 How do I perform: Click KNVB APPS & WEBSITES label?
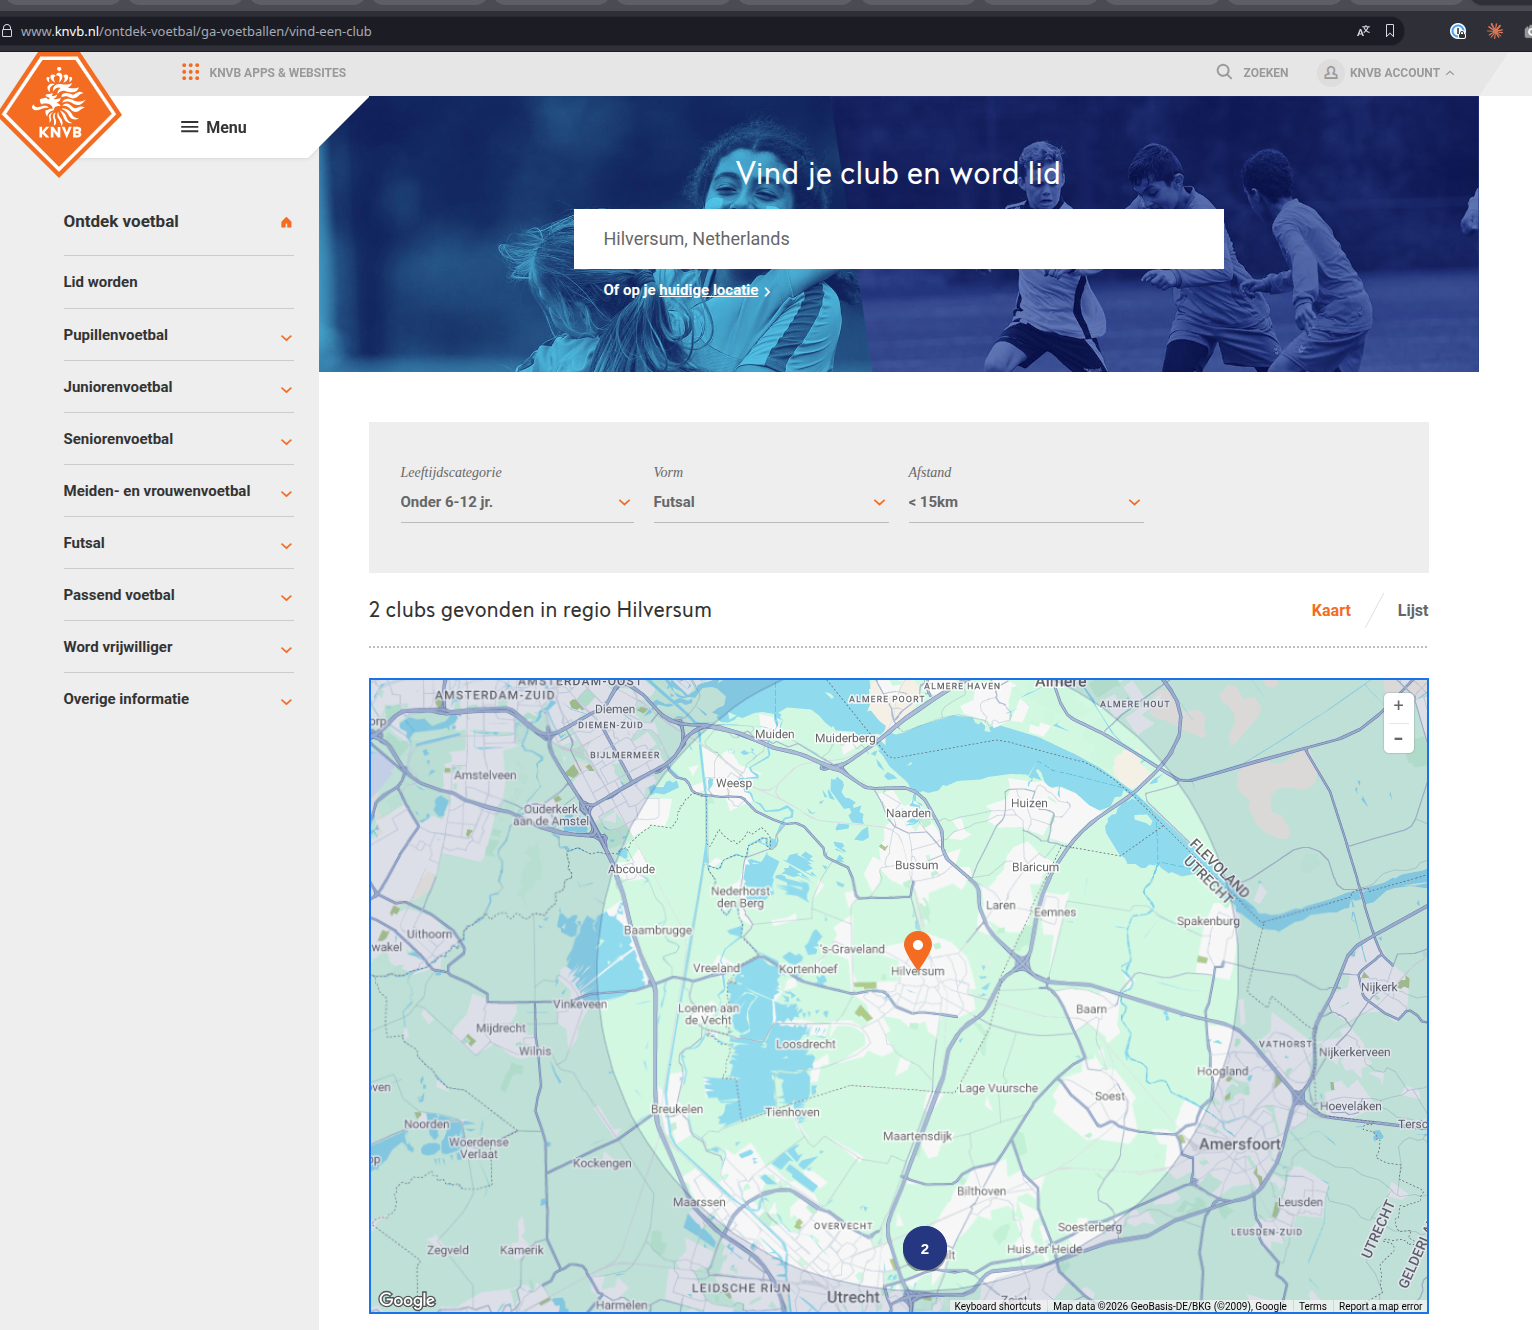pos(277,73)
